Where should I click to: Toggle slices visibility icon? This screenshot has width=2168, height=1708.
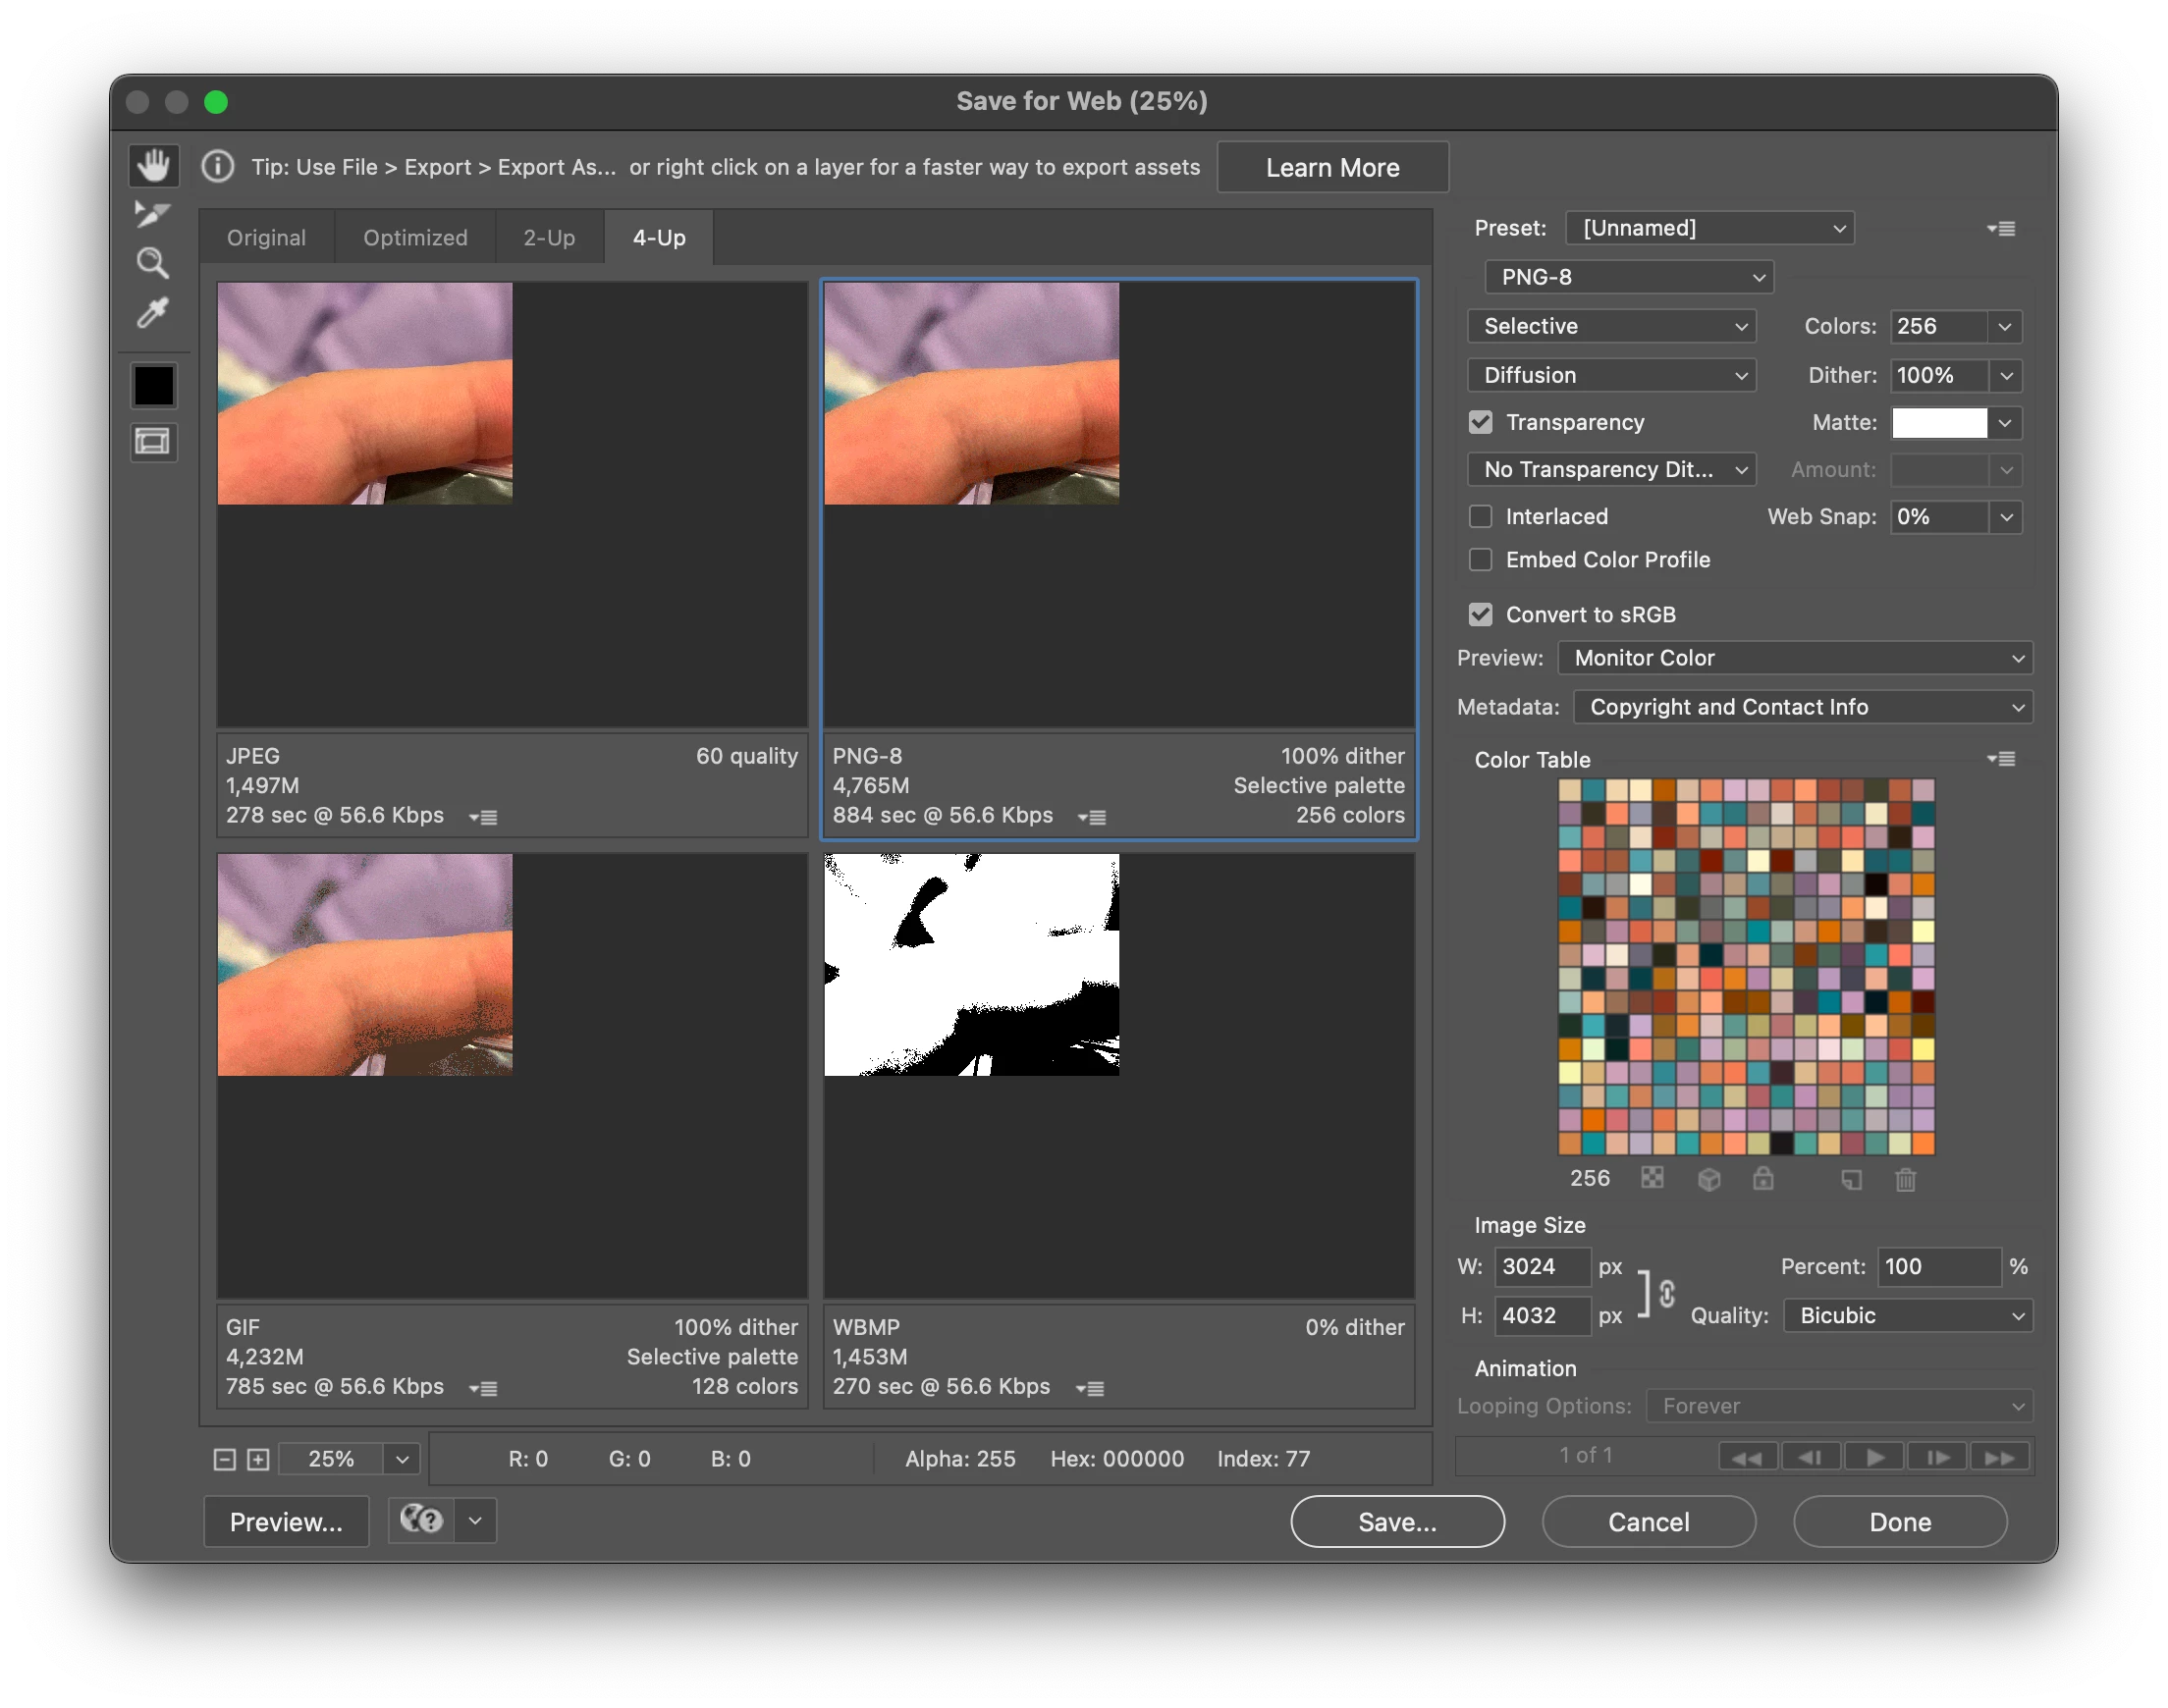(x=153, y=442)
